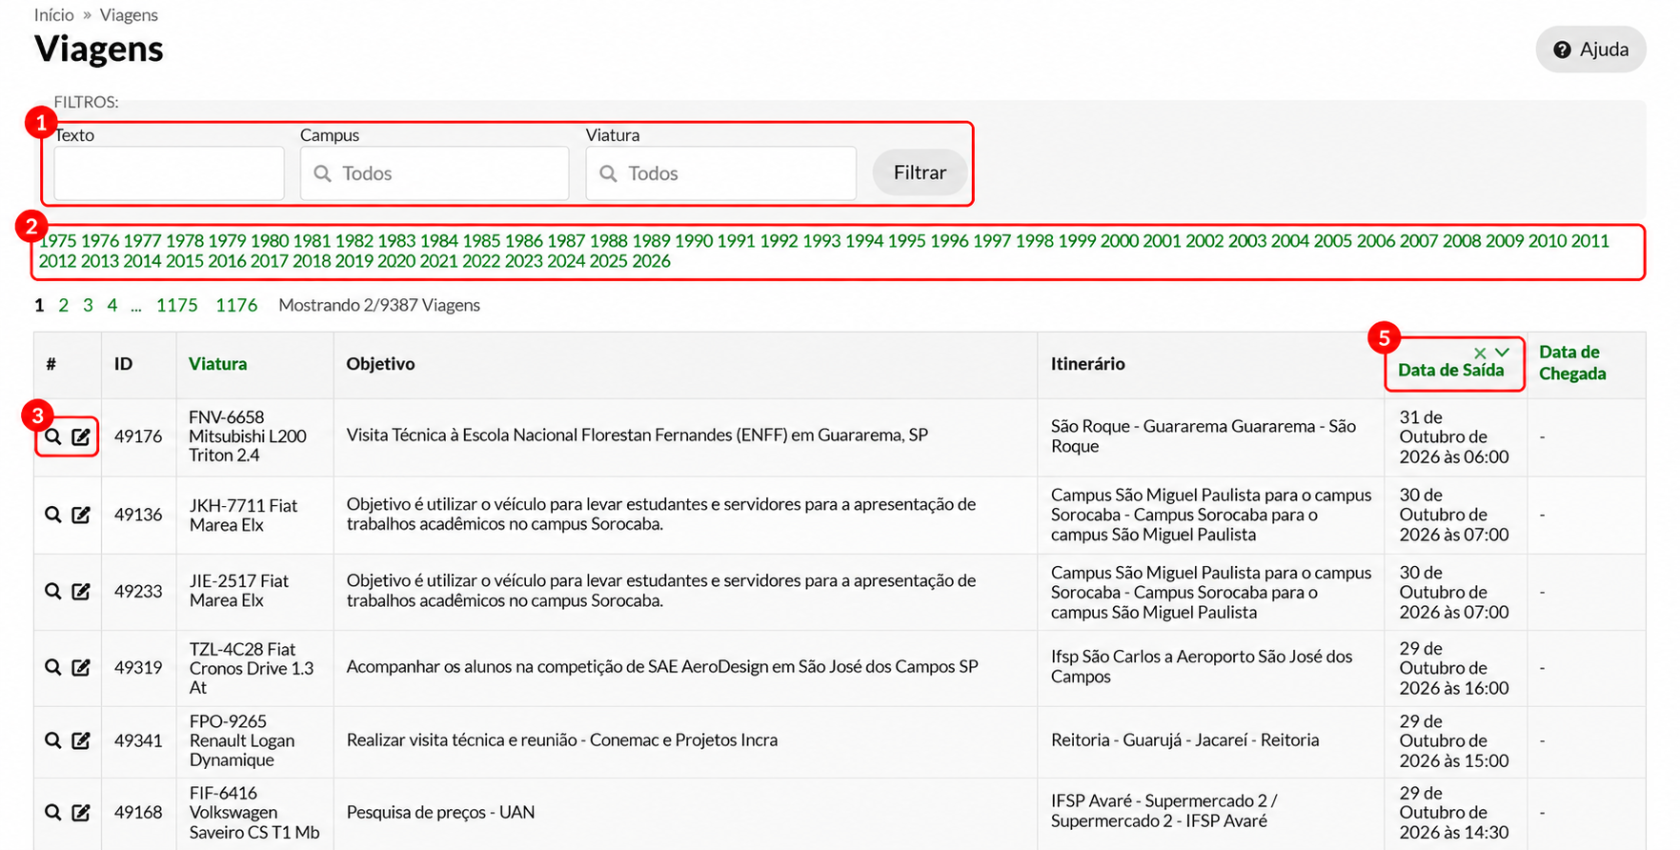Click the Filtrar button

(920, 173)
